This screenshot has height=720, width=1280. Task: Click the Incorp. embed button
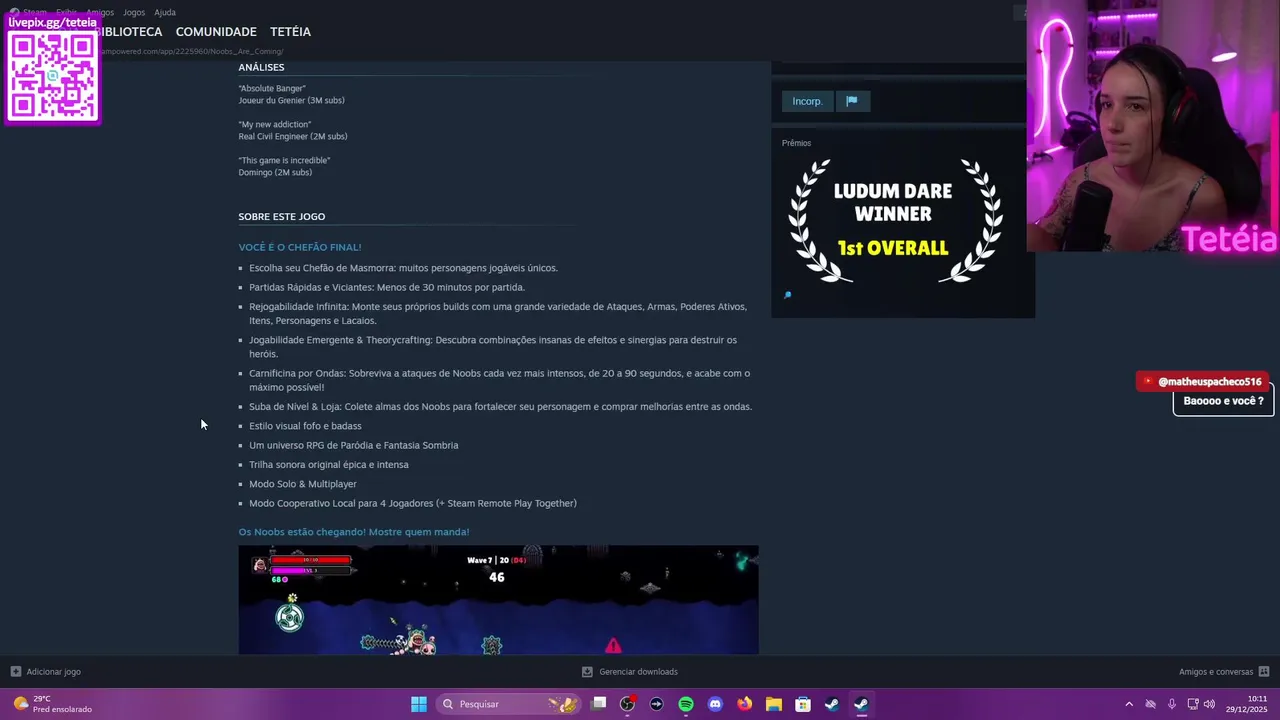pyautogui.click(x=807, y=101)
